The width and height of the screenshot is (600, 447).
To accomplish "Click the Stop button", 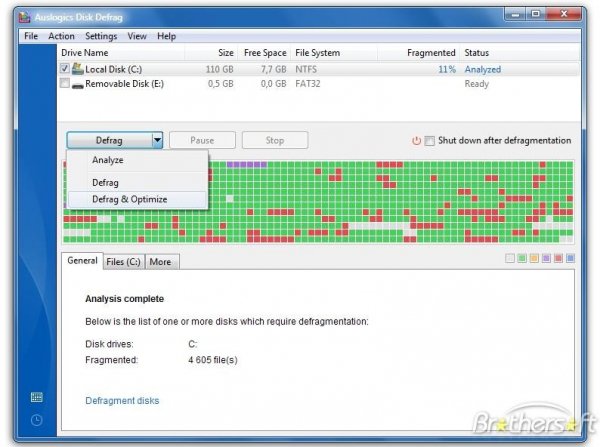I will [275, 140].
